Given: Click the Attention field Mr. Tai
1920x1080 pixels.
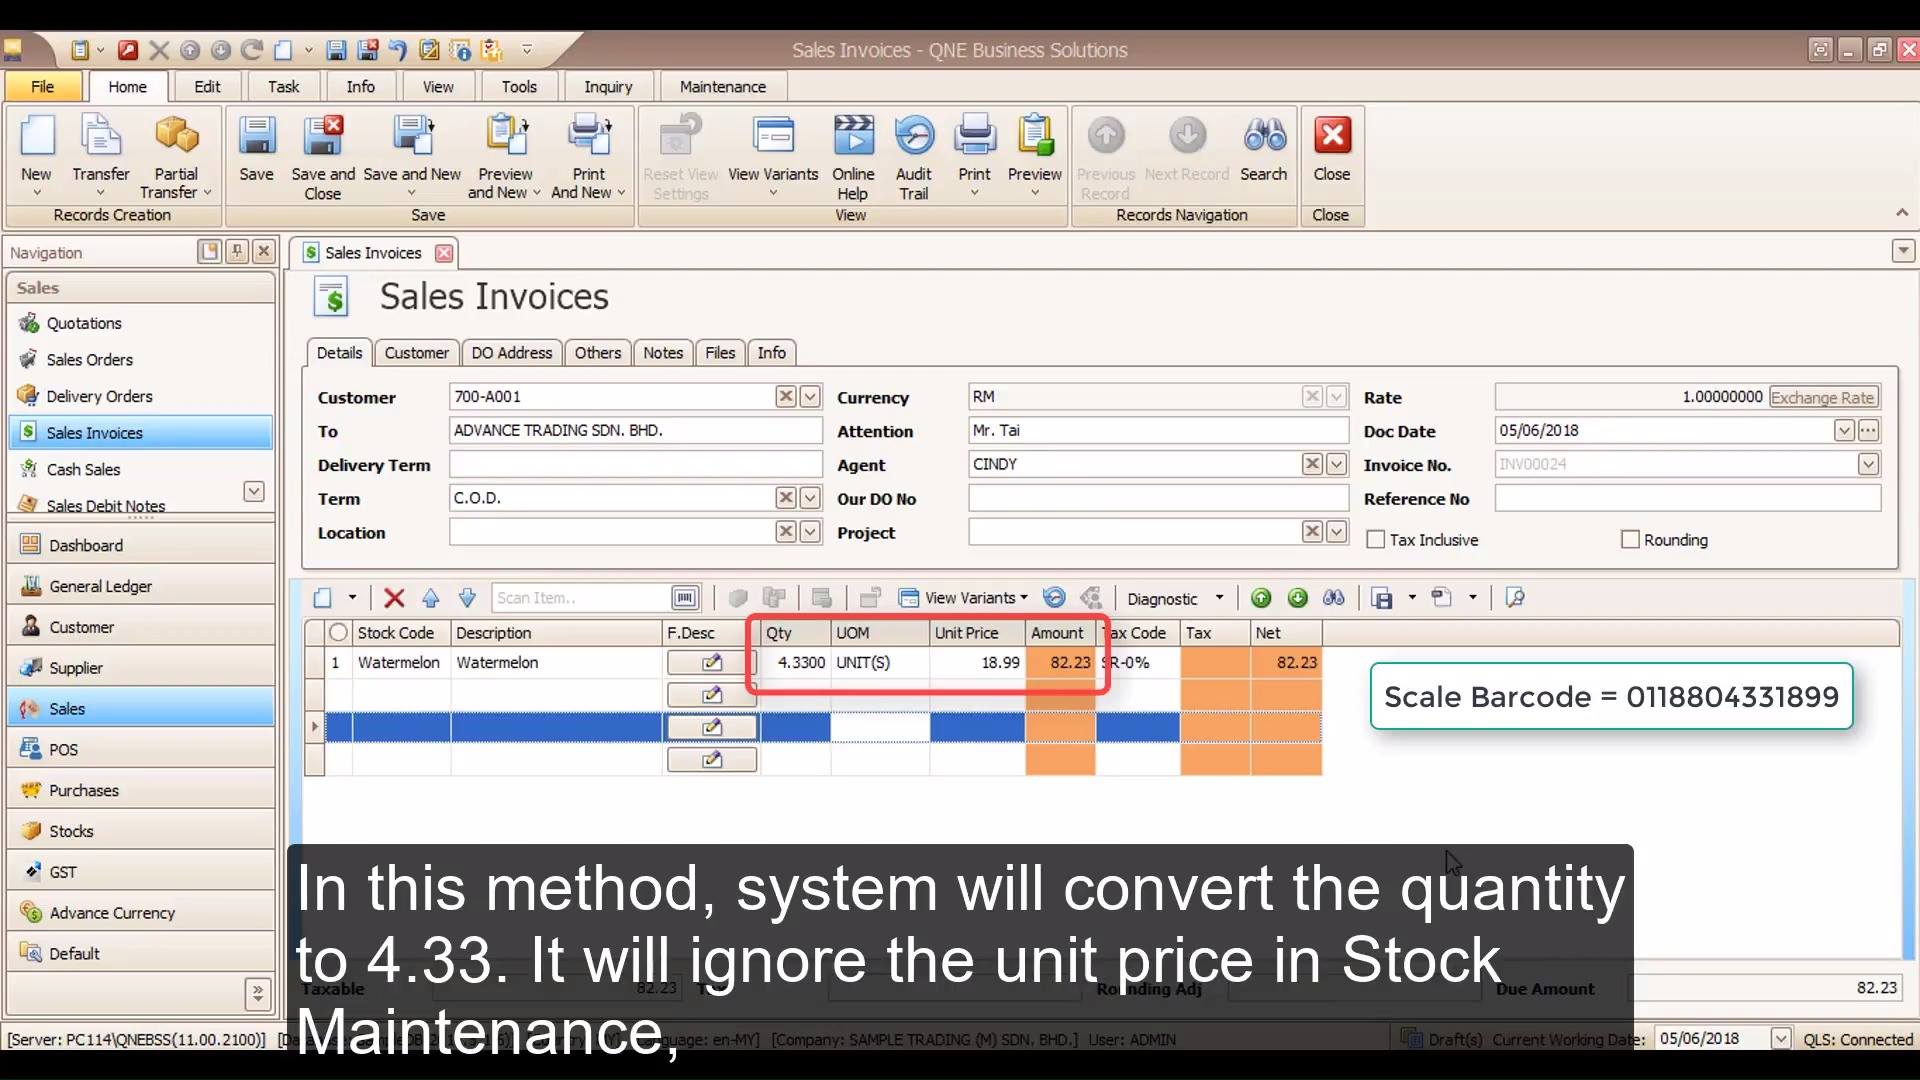Looking at the screenshot, I should 1158,431.
